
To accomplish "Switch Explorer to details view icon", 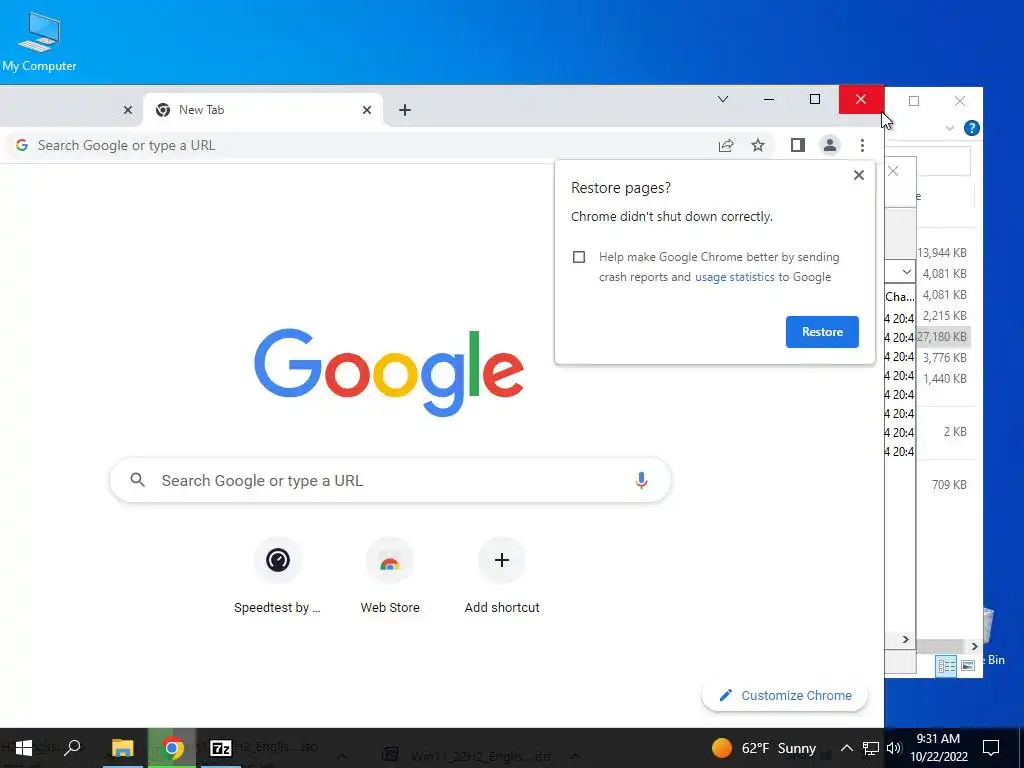I will (946, 665).
